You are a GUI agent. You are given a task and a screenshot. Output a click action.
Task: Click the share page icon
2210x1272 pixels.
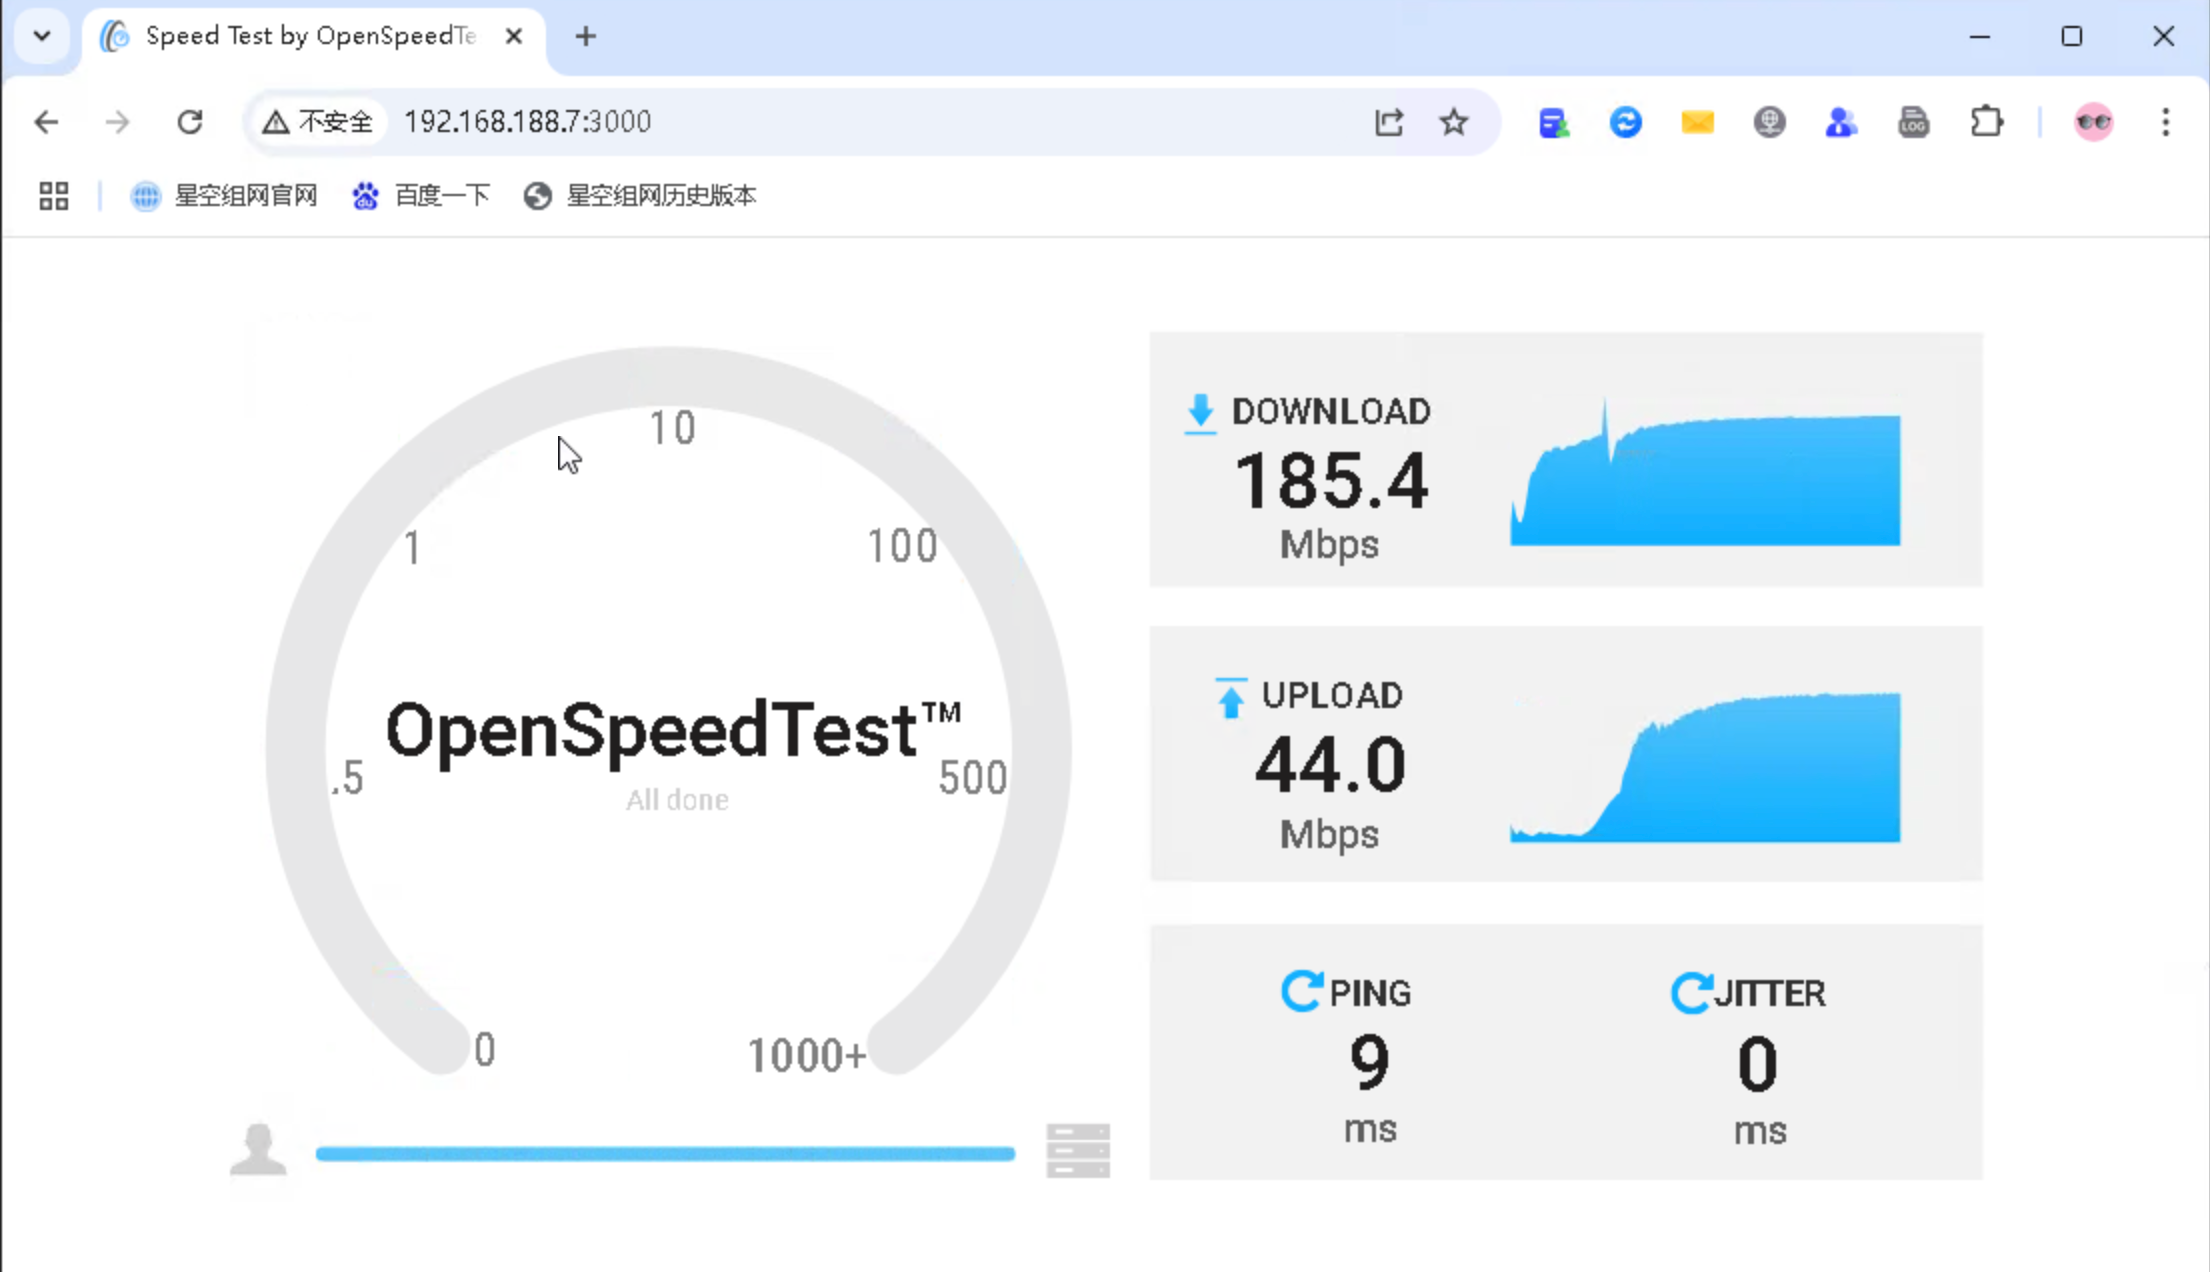1388,122
